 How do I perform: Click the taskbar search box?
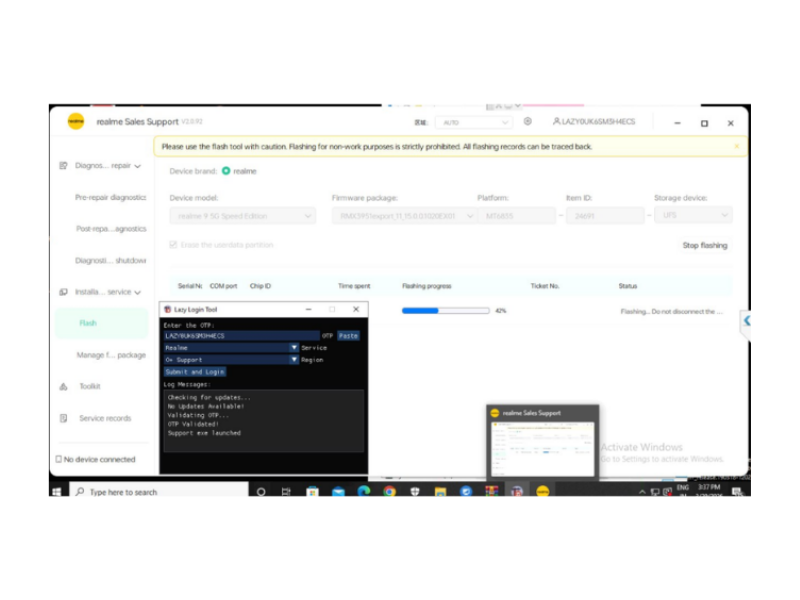(x=159, y=491)
